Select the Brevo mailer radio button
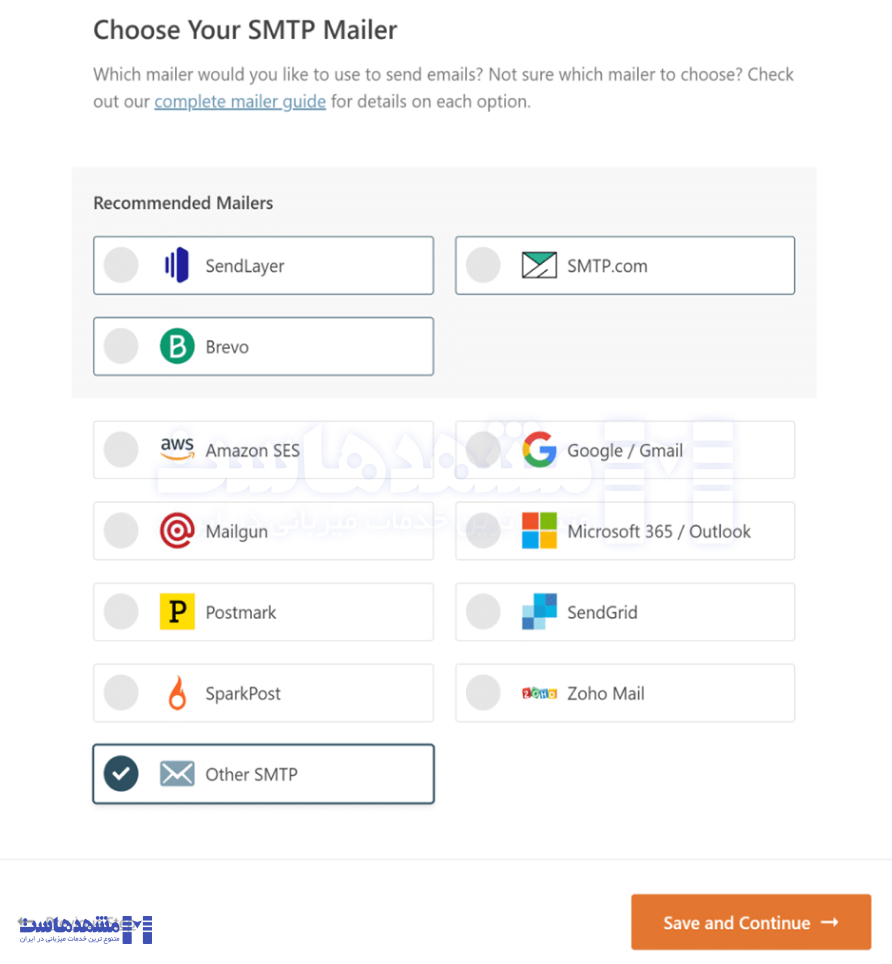892x964 pixels. [121, 346]
